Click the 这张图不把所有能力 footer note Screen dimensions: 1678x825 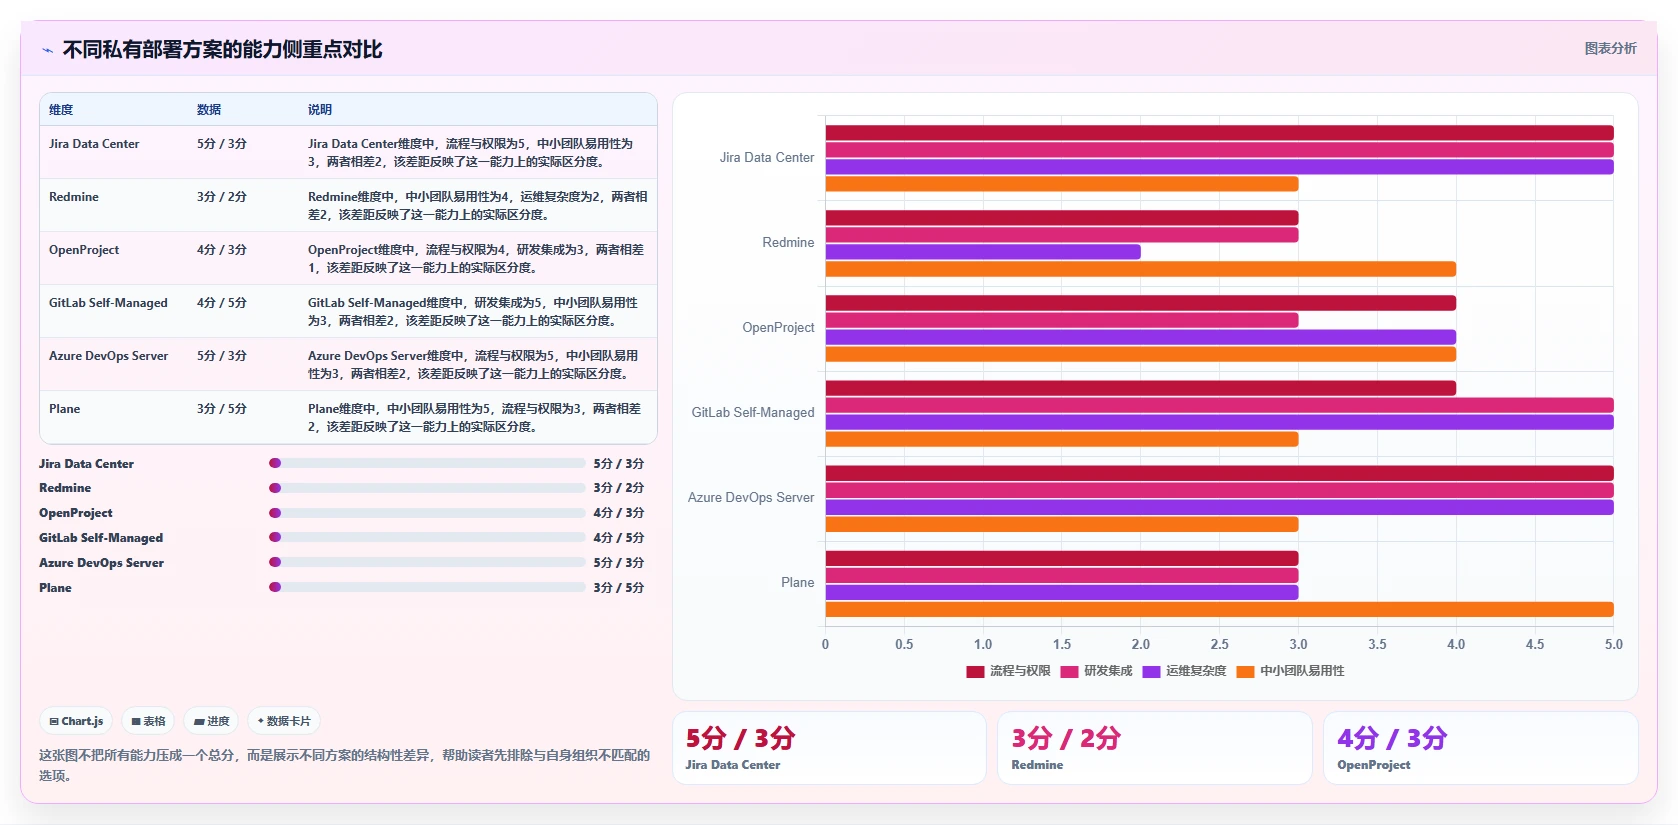tap(344, 765)
